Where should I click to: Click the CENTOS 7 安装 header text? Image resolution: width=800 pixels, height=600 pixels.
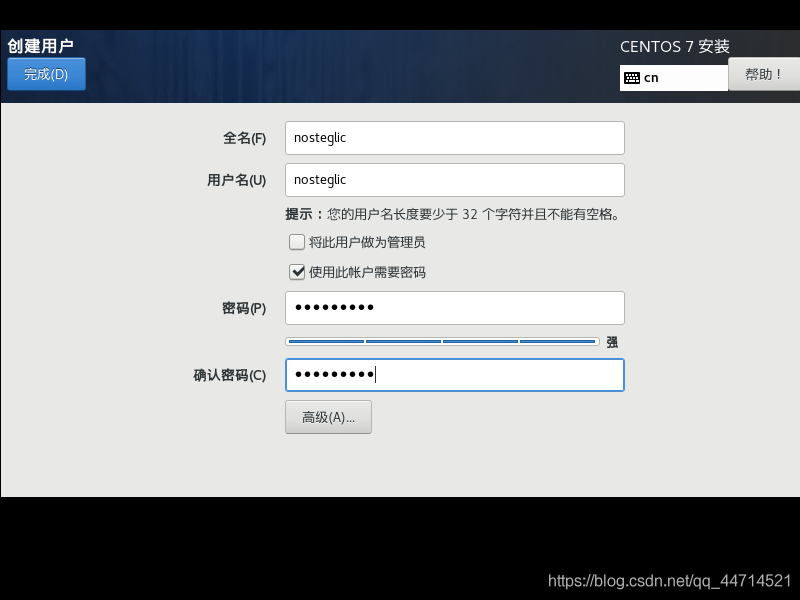[674, 46]
